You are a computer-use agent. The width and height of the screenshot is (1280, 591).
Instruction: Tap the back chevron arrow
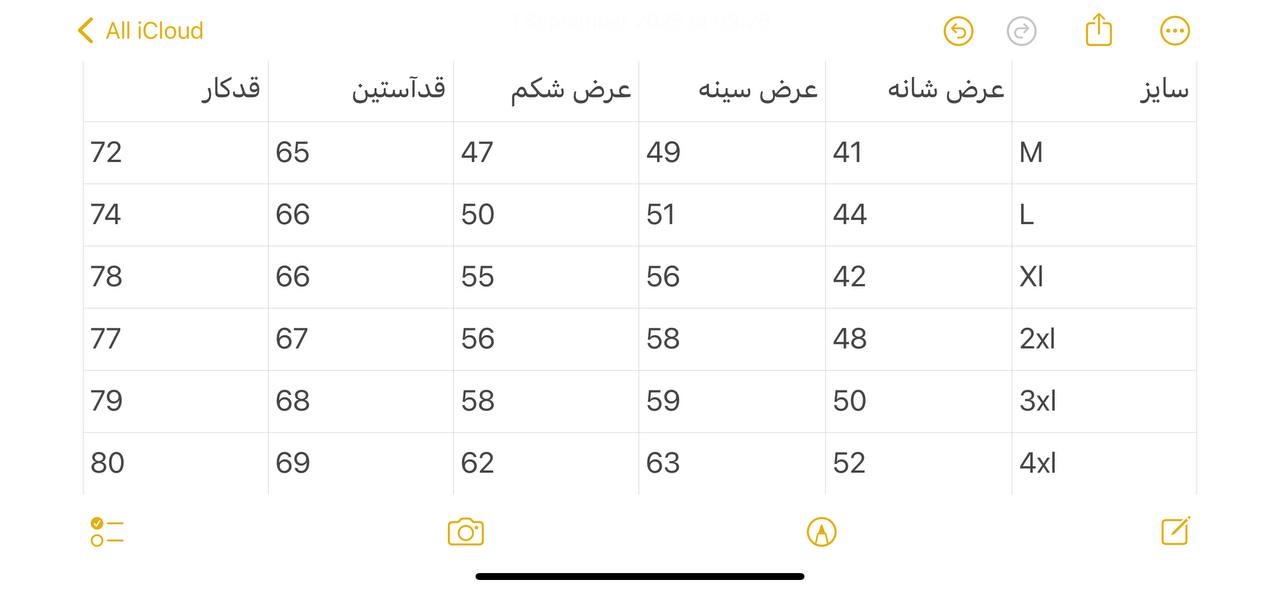pyautogui.click(x=85, y=31)
